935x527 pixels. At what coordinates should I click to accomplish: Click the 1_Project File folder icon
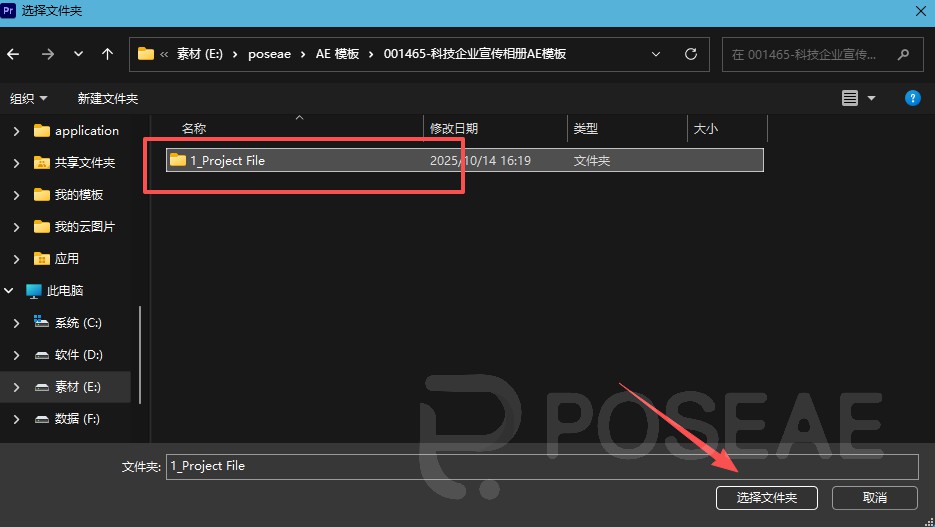(178, 160)
